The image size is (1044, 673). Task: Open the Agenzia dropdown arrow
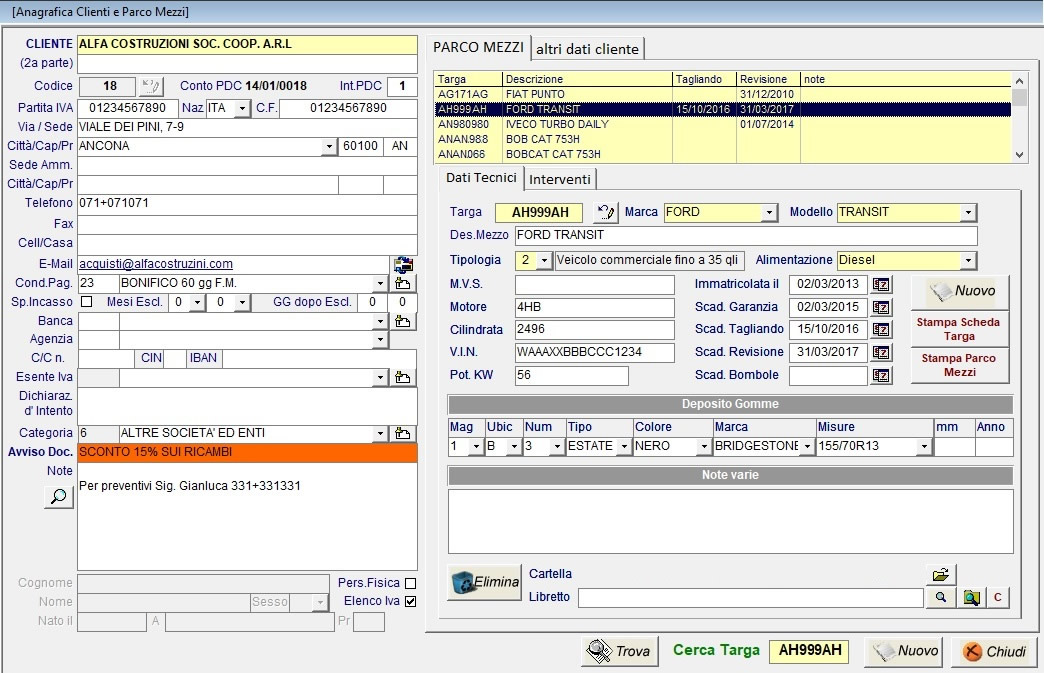pos(380,339)
